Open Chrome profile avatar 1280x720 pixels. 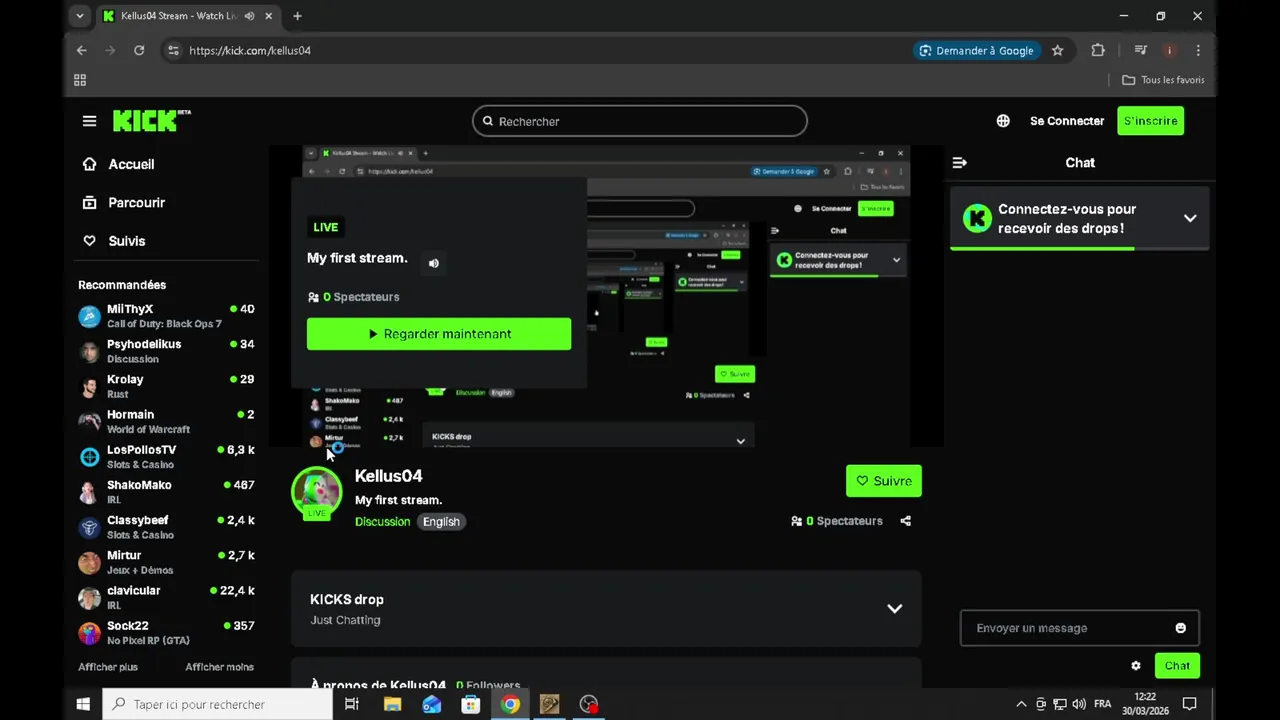1169,50
